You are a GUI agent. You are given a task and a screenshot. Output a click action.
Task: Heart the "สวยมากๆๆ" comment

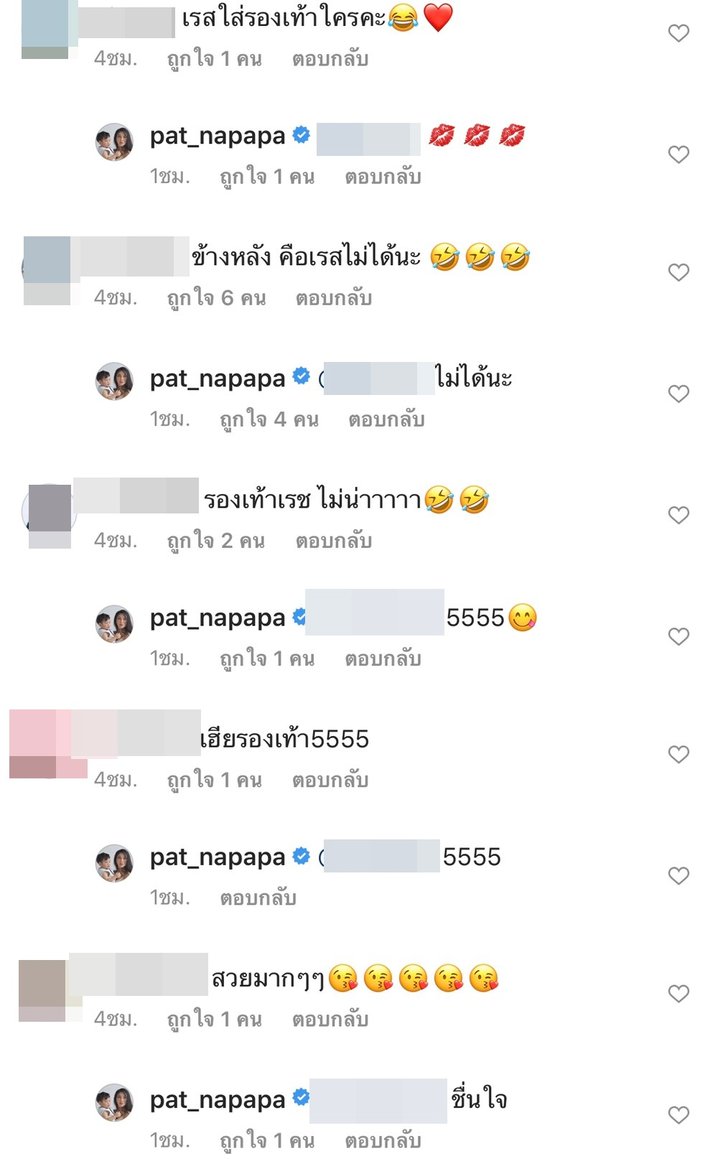click(678, 993)
